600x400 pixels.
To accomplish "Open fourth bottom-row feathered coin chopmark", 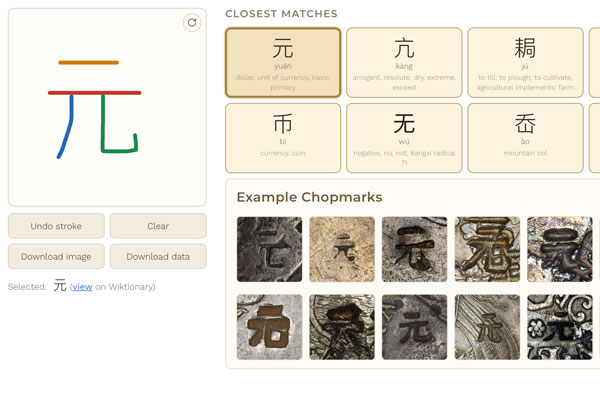I will point(487,327).
